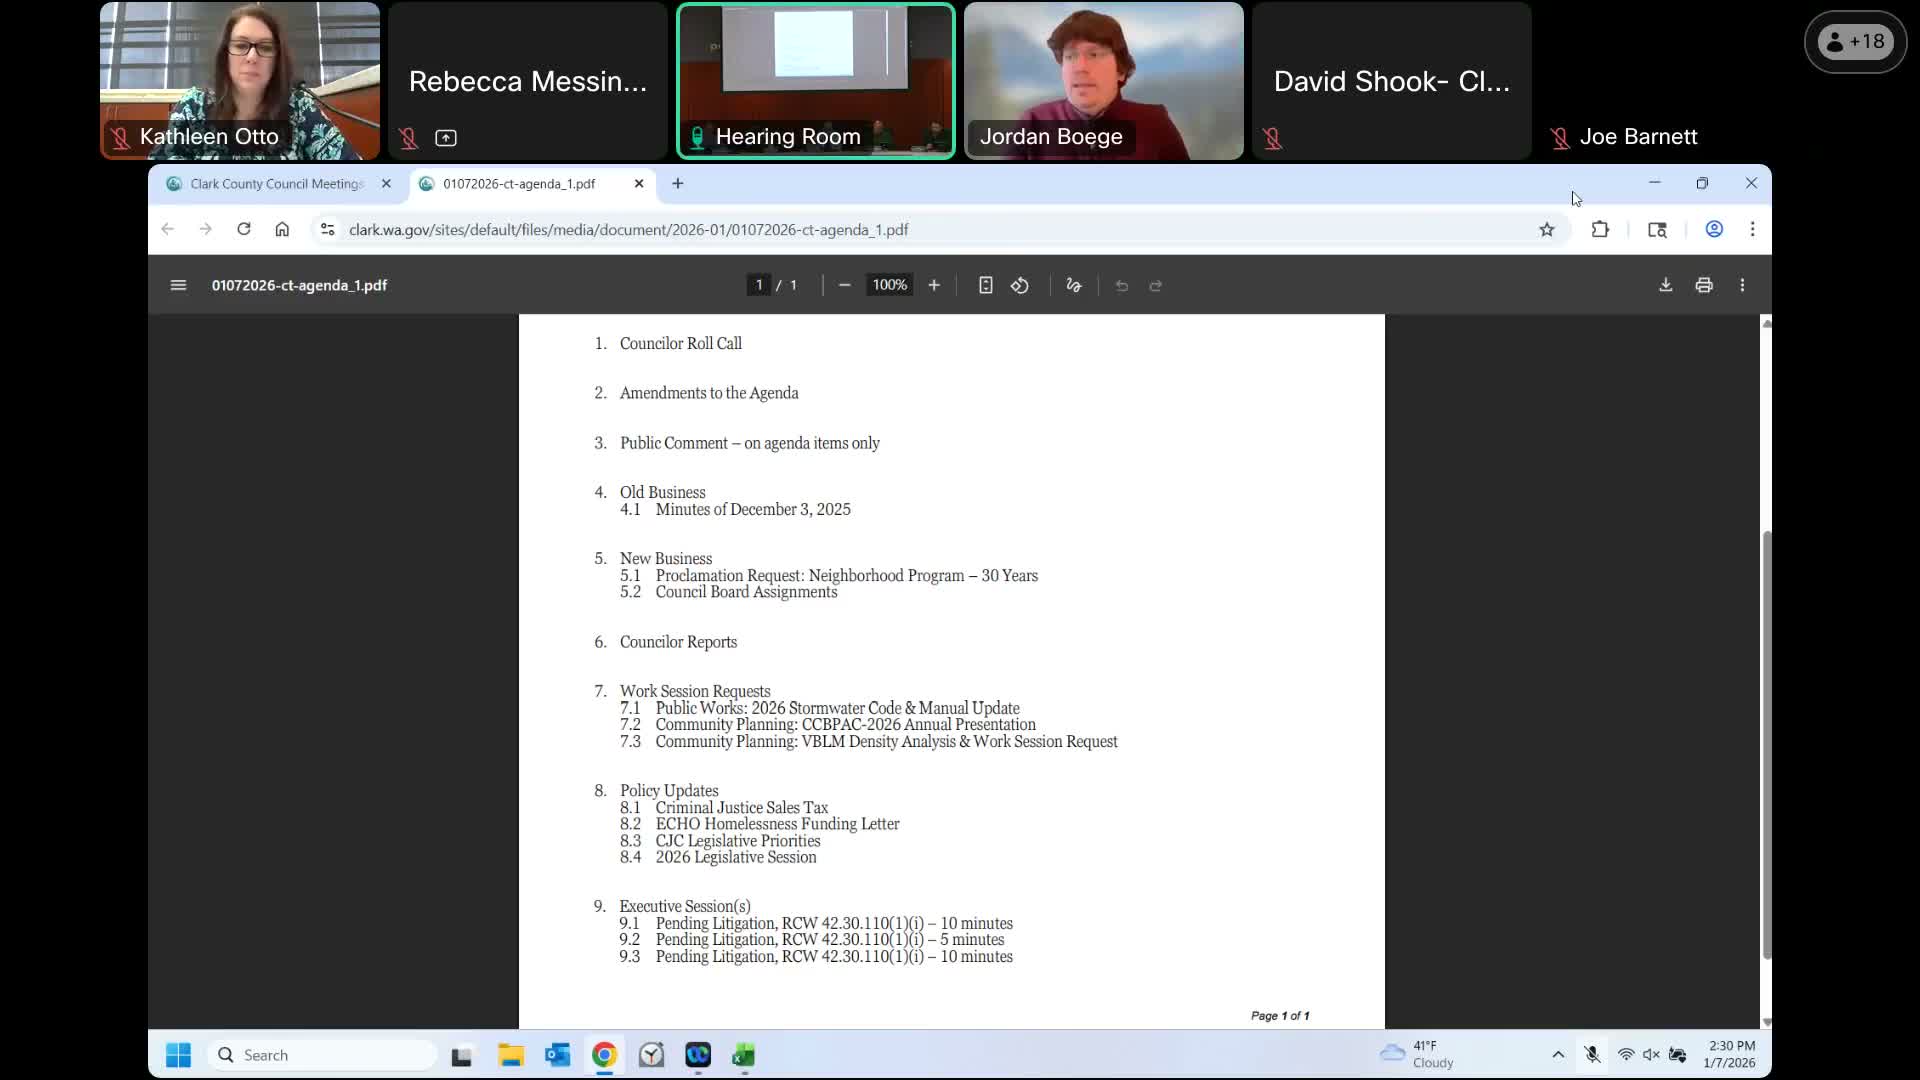Open a new browser tab

pyautogui.click(x=678, y=184)
